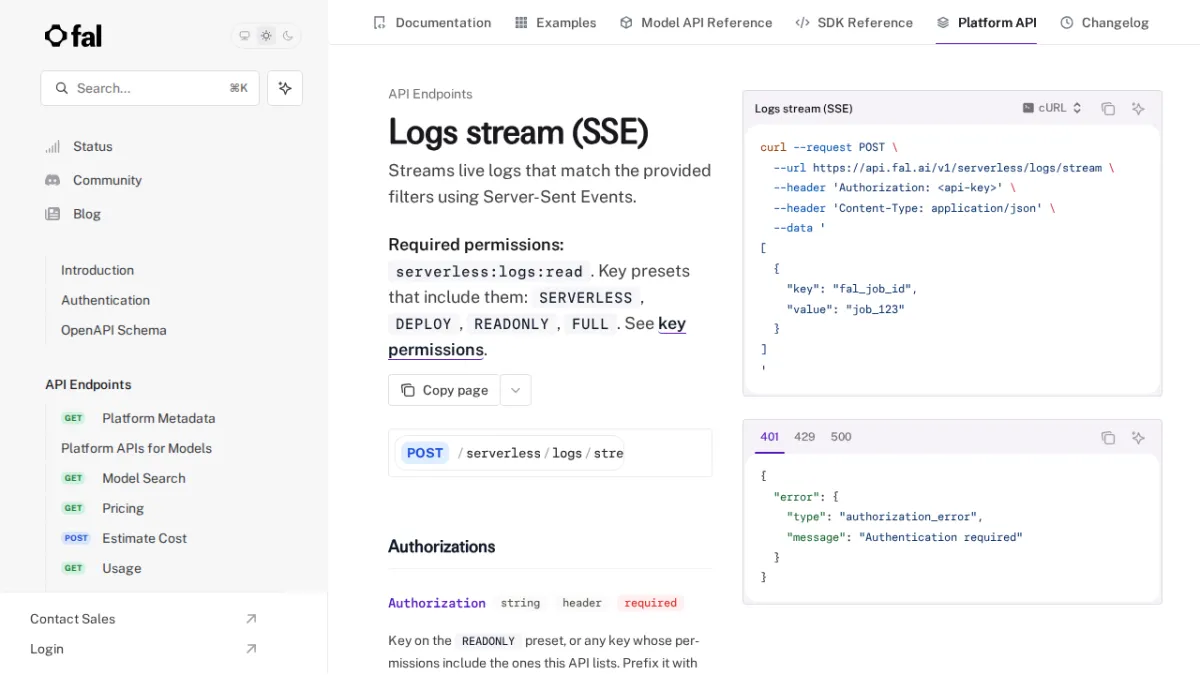Copy the Logs stream cURL request code
Screen dimensions: 1200x675
click(x=1108, y=108)
